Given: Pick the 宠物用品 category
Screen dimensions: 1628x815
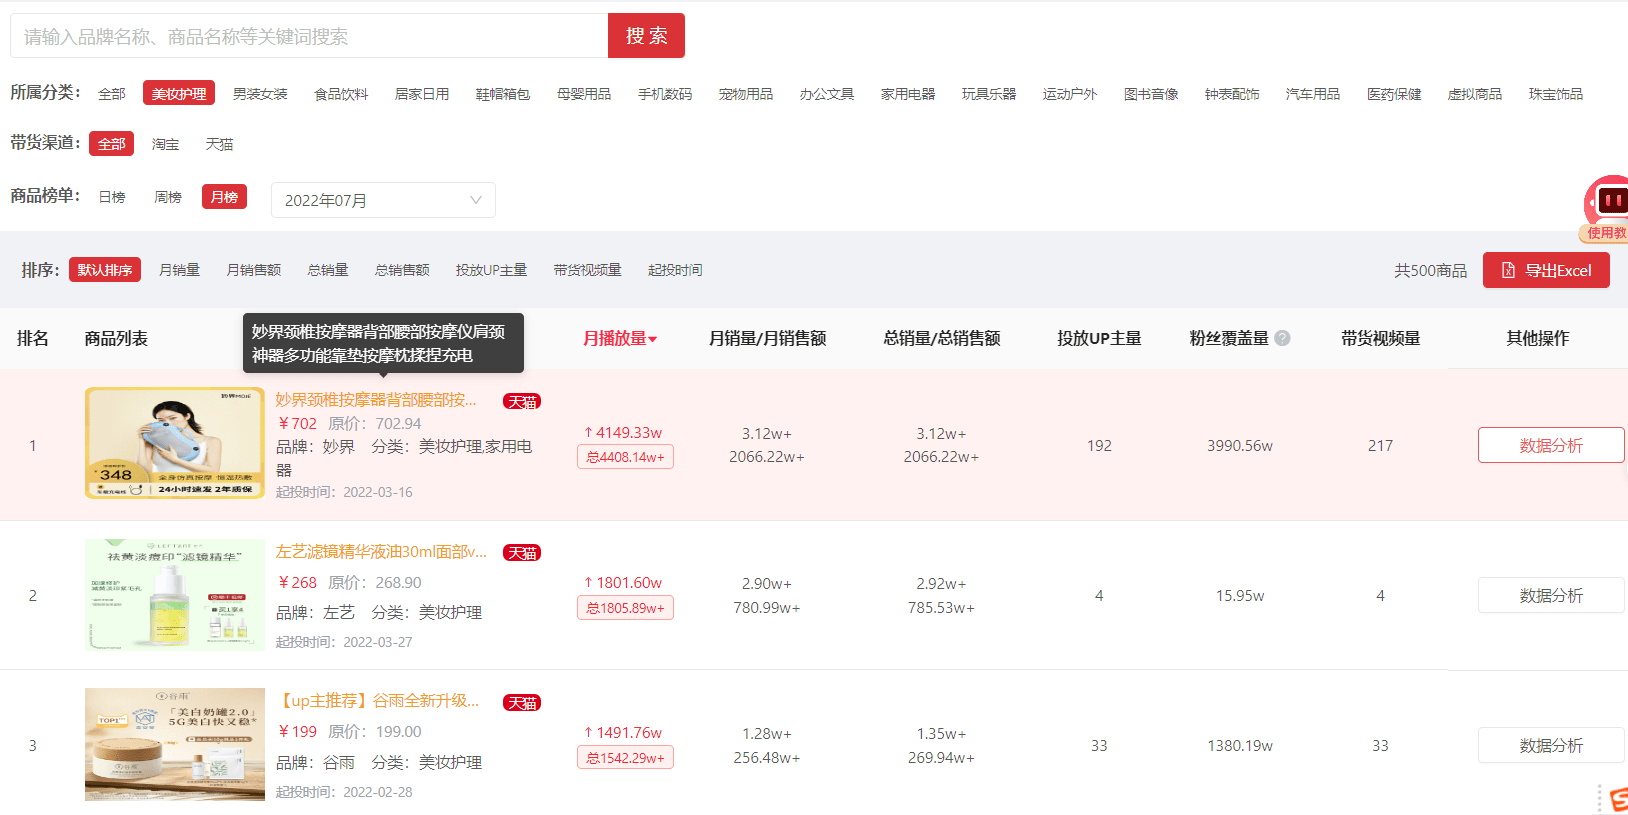Looking at the screenshot, I should click(746, 94).
